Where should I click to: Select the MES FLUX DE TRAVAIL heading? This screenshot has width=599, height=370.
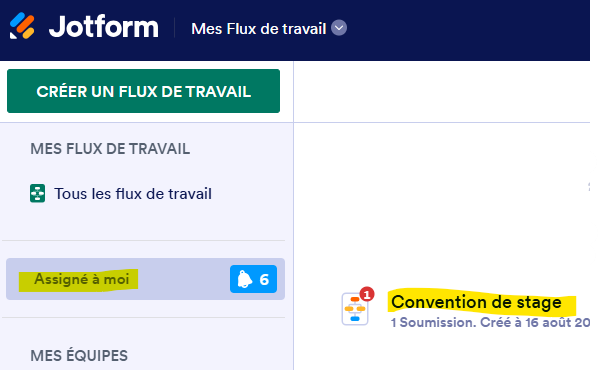110,149
